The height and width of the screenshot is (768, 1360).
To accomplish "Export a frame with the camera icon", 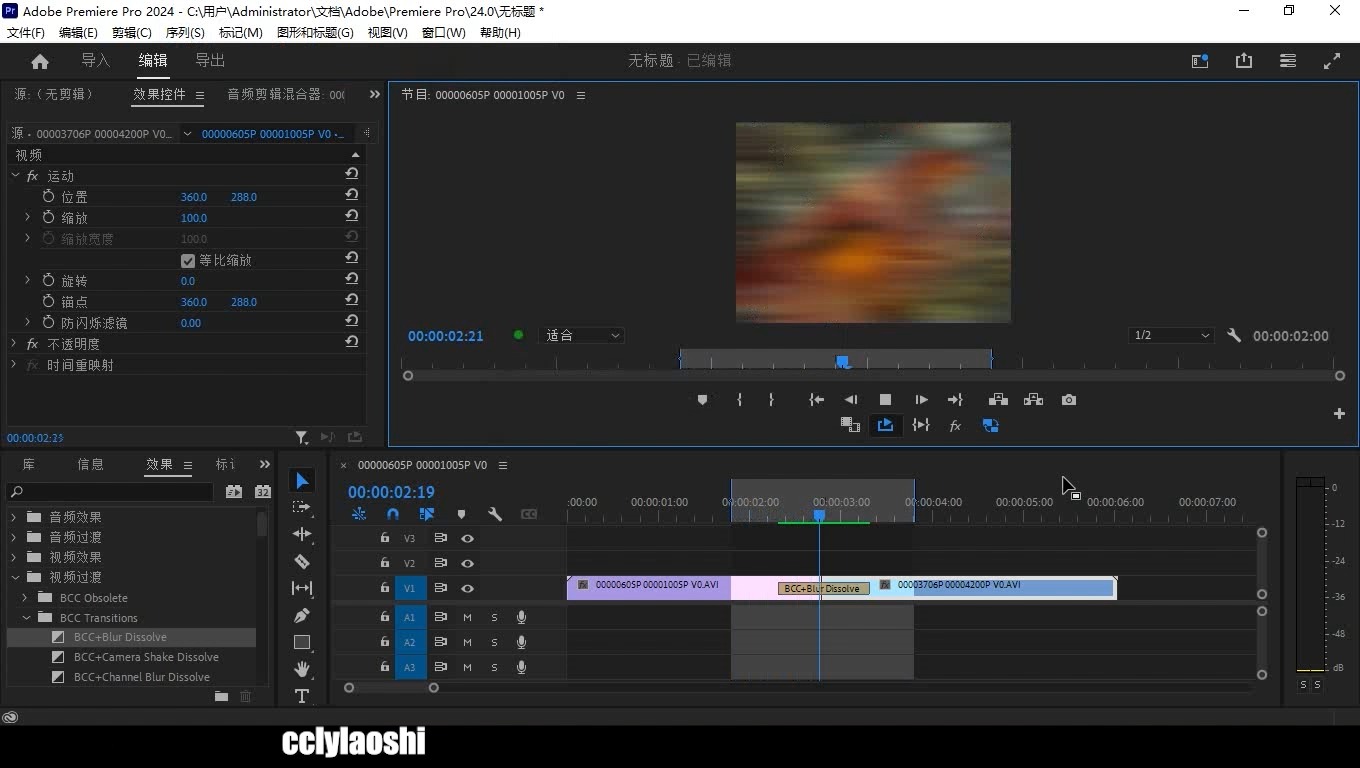I will 1069,400.
